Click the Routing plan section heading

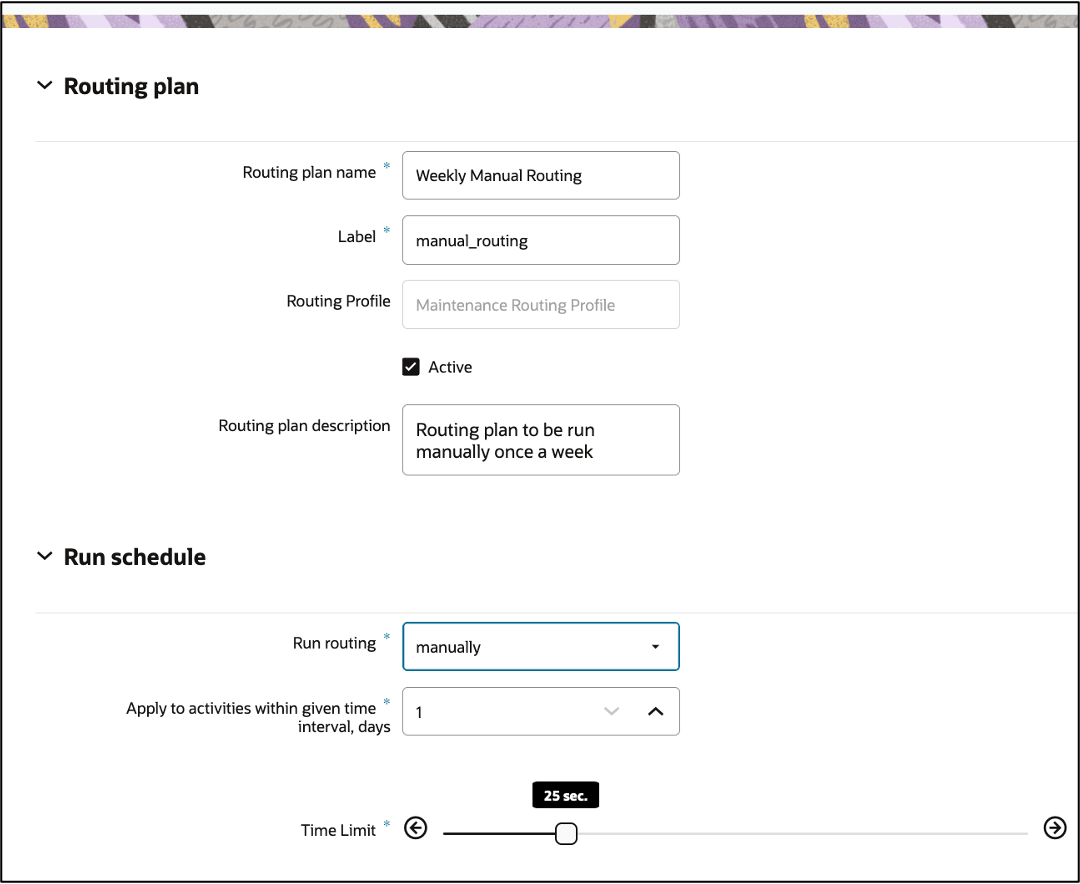[132, 86]
